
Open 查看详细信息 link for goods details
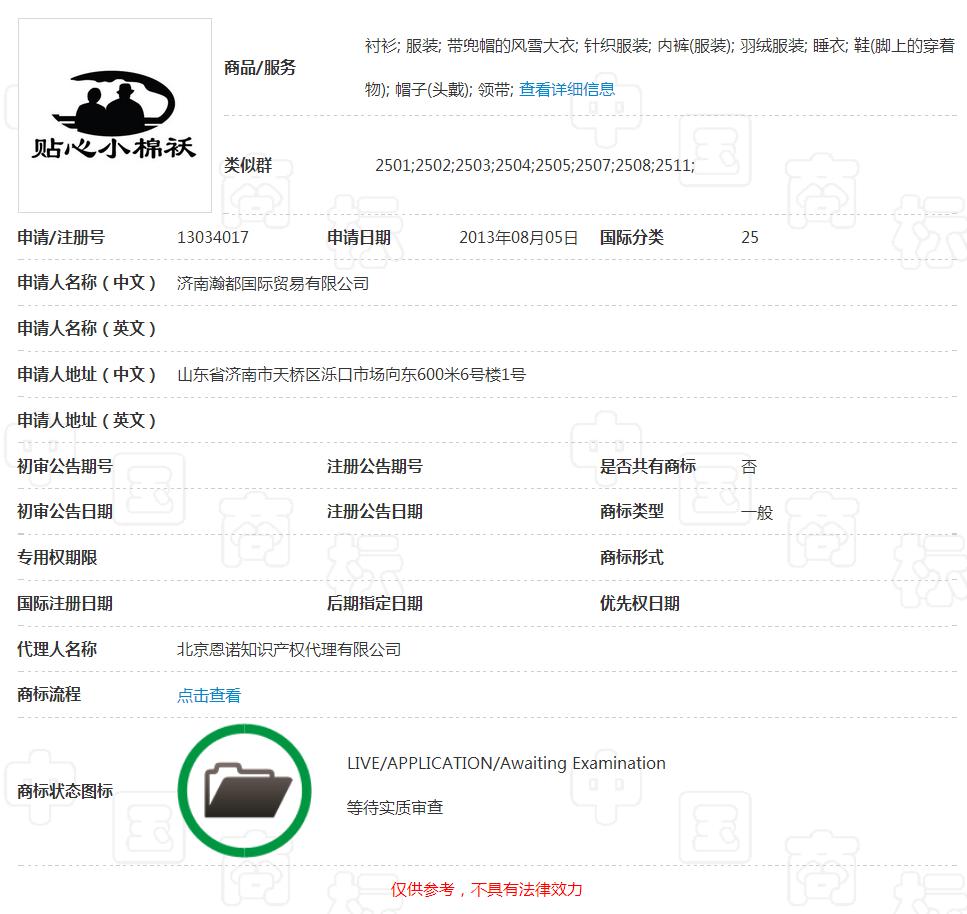click(x=566, y=89)
